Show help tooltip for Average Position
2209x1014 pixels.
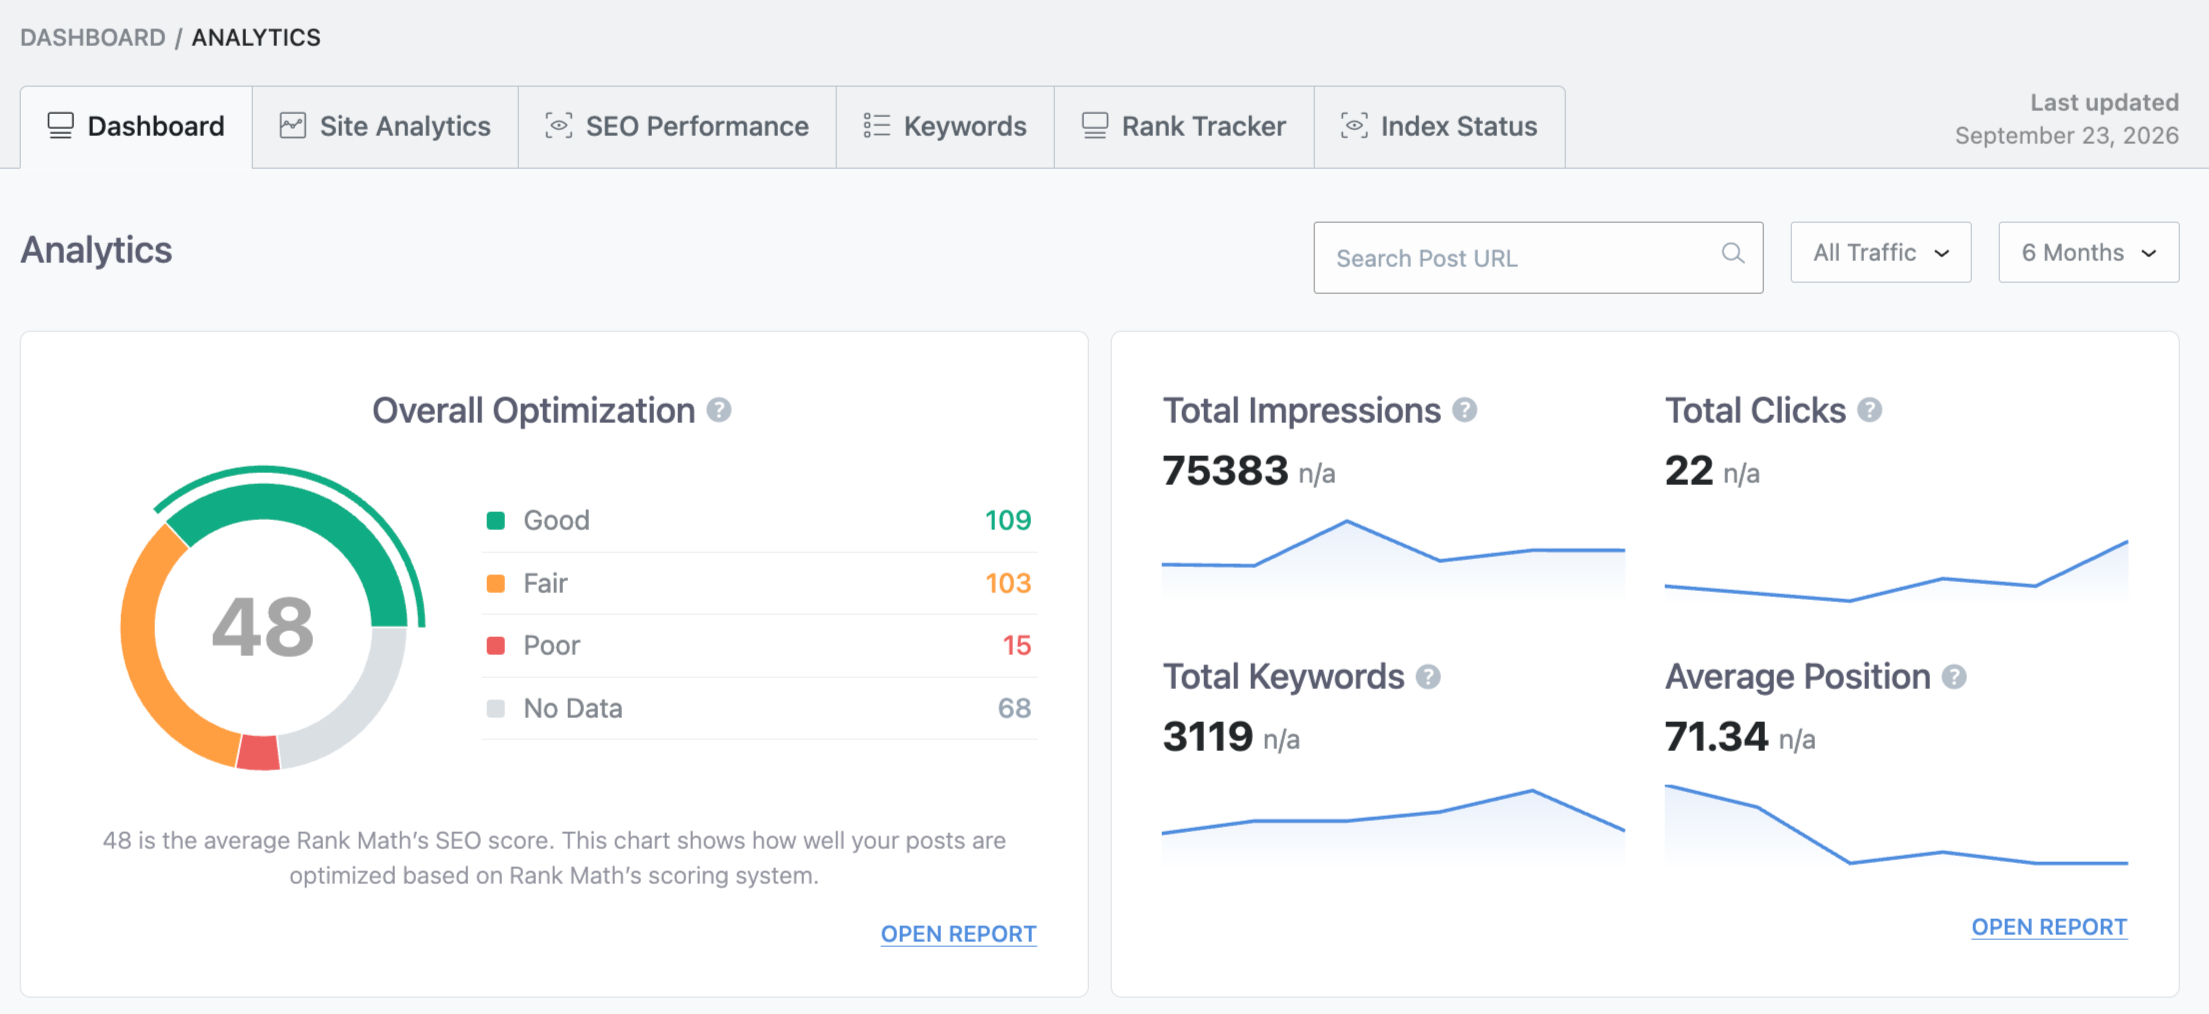tap(1954, 677)
